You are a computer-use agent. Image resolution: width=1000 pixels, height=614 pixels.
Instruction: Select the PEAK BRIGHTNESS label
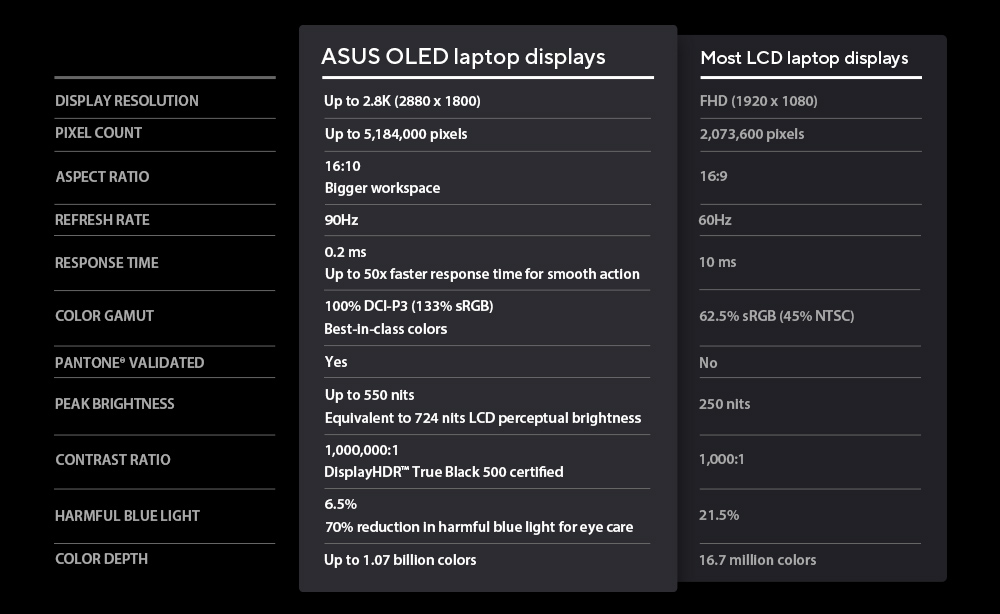(115, 404)
